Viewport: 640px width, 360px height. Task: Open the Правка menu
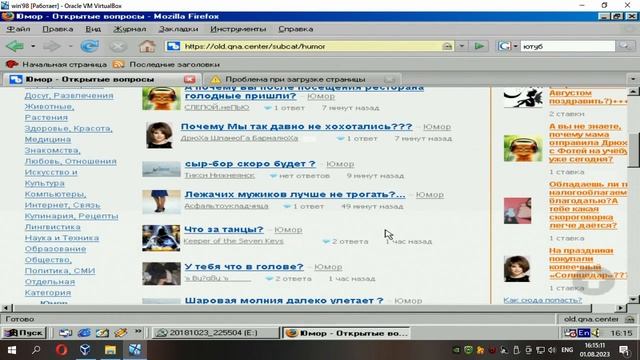pyautogui.click(x=58, y=29)
